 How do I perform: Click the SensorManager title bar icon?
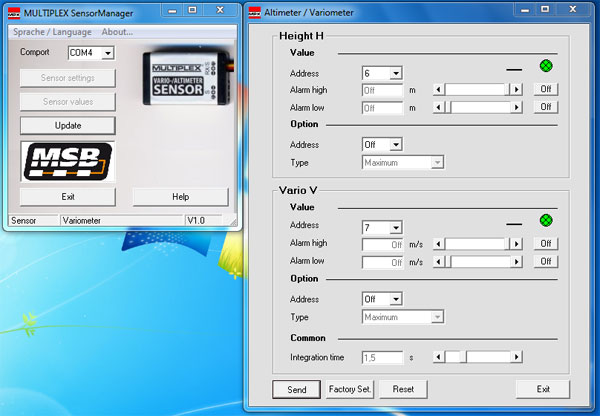click(12, 12)
